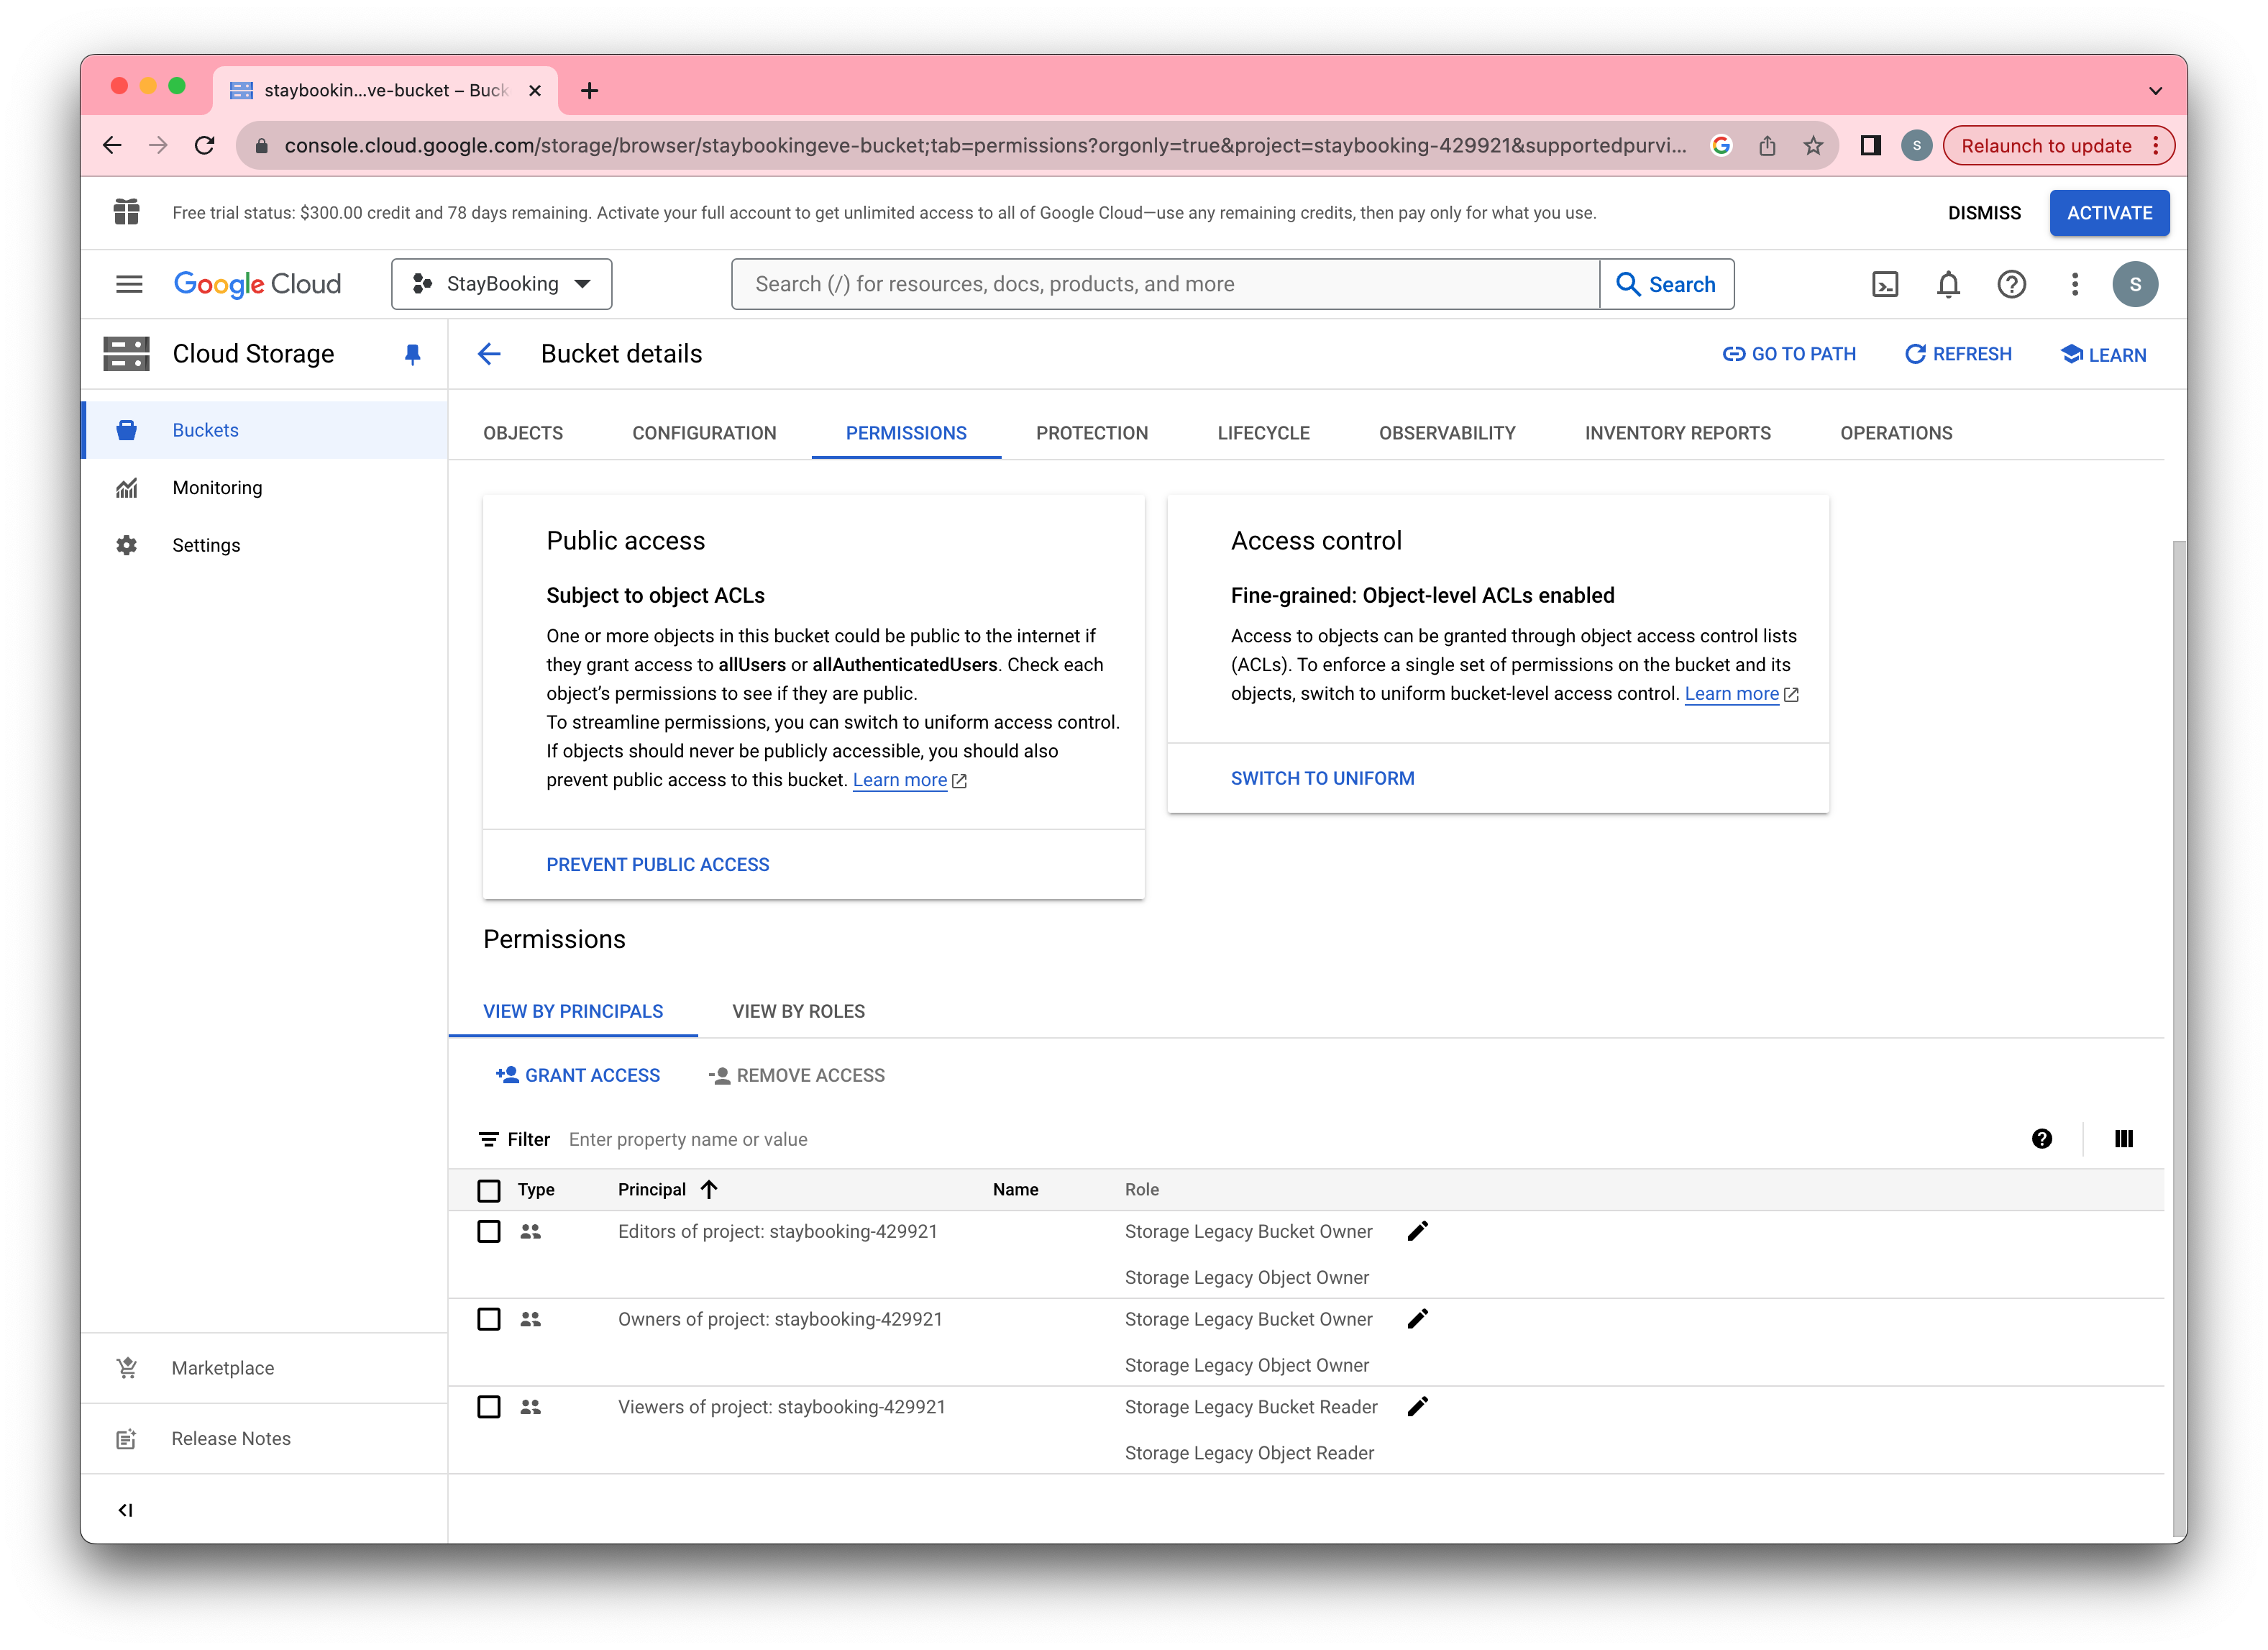Edit Editors of project principal with pencil
Screen dimensions: 2268x1650
(x=1417, y=1232)
